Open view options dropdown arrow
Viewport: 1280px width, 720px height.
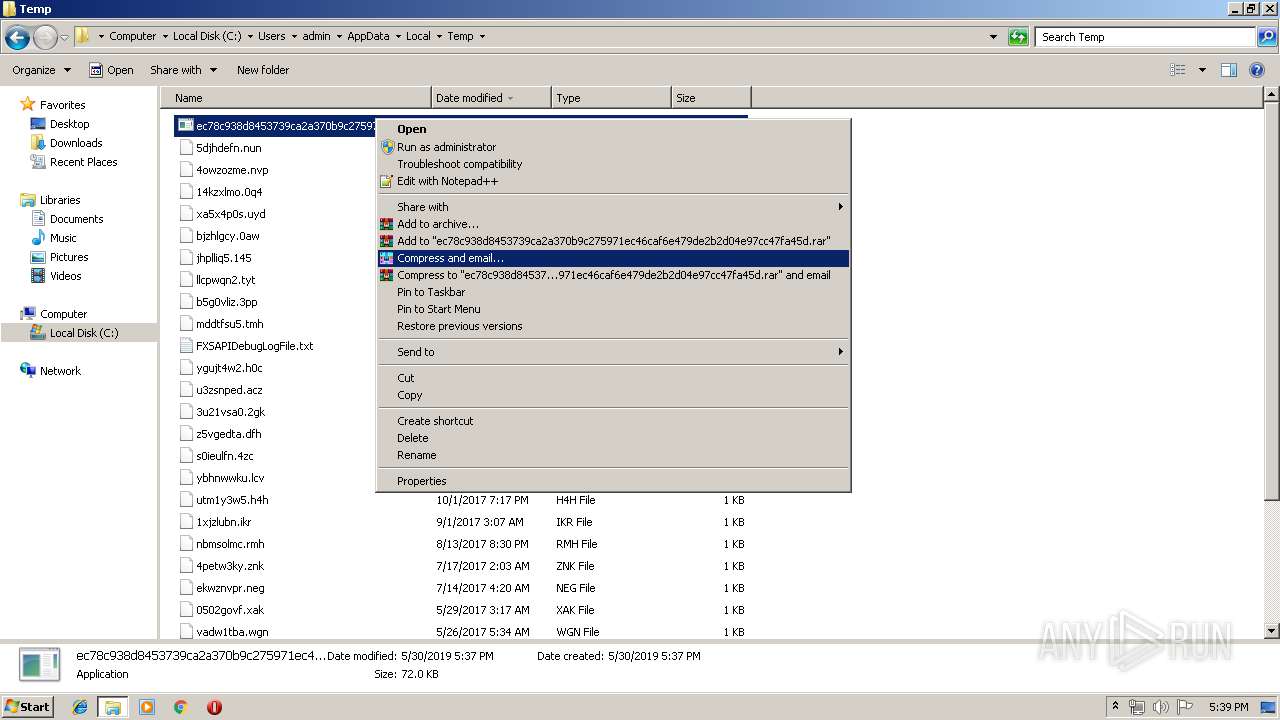(1202, 70)
